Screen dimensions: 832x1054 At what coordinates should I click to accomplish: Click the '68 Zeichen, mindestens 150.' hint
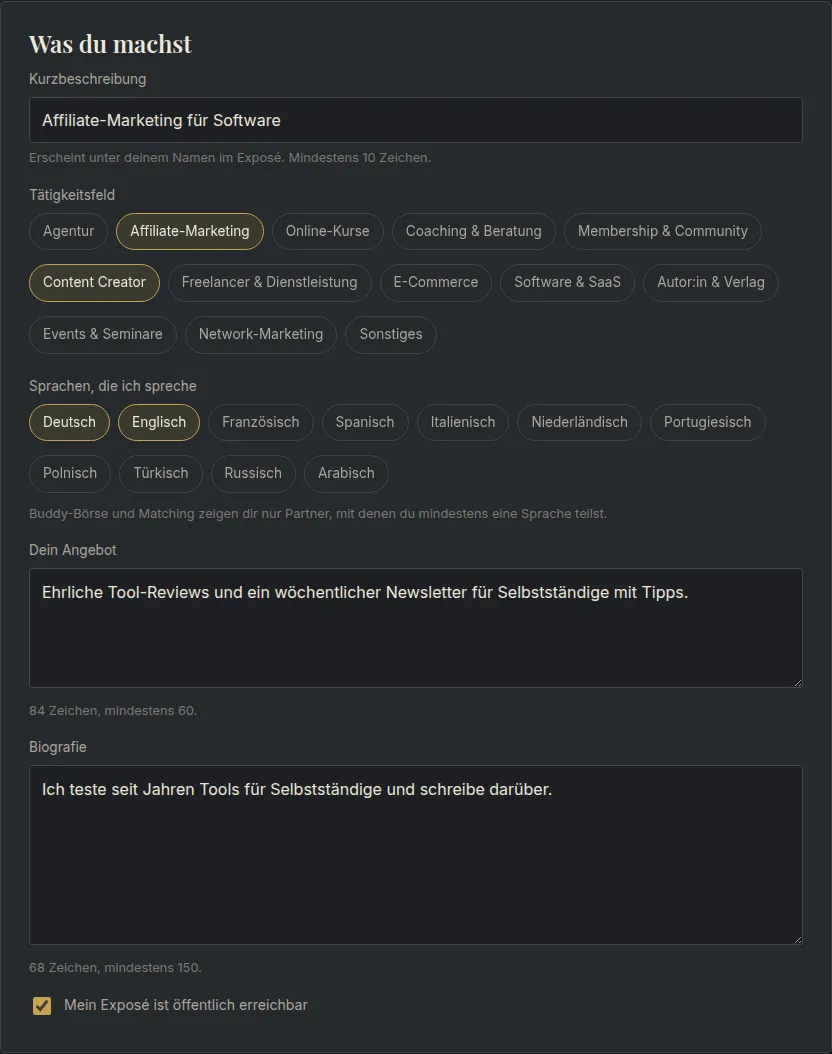click(x=115, y=967)
